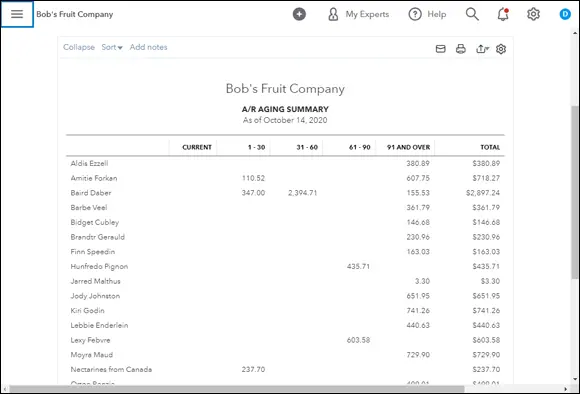Select customer Jody Johnston
This screenshot has height=394, width=580.
click(95, 296)
